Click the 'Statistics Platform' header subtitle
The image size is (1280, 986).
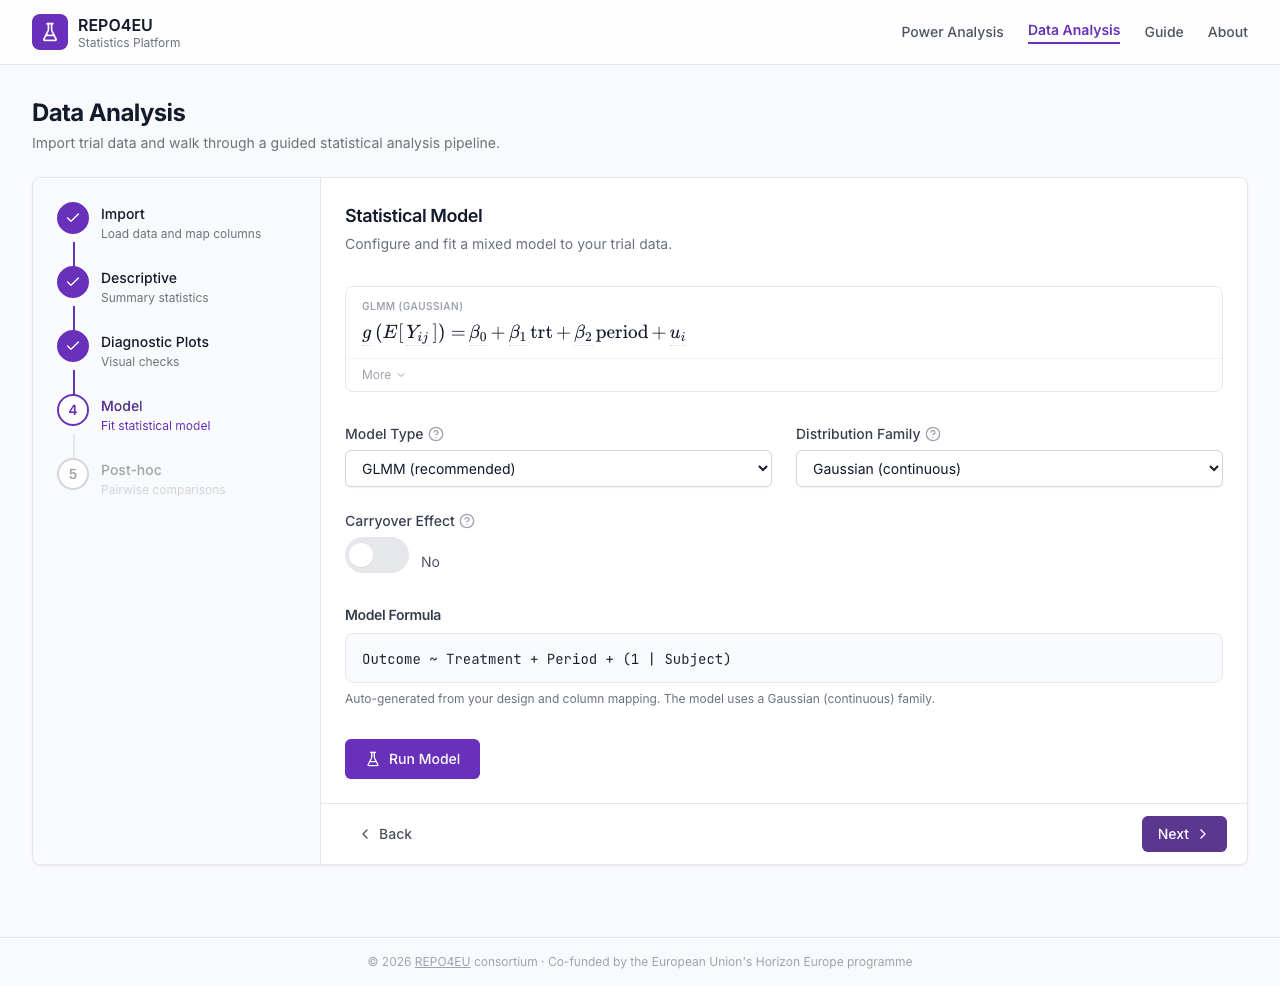129,43
